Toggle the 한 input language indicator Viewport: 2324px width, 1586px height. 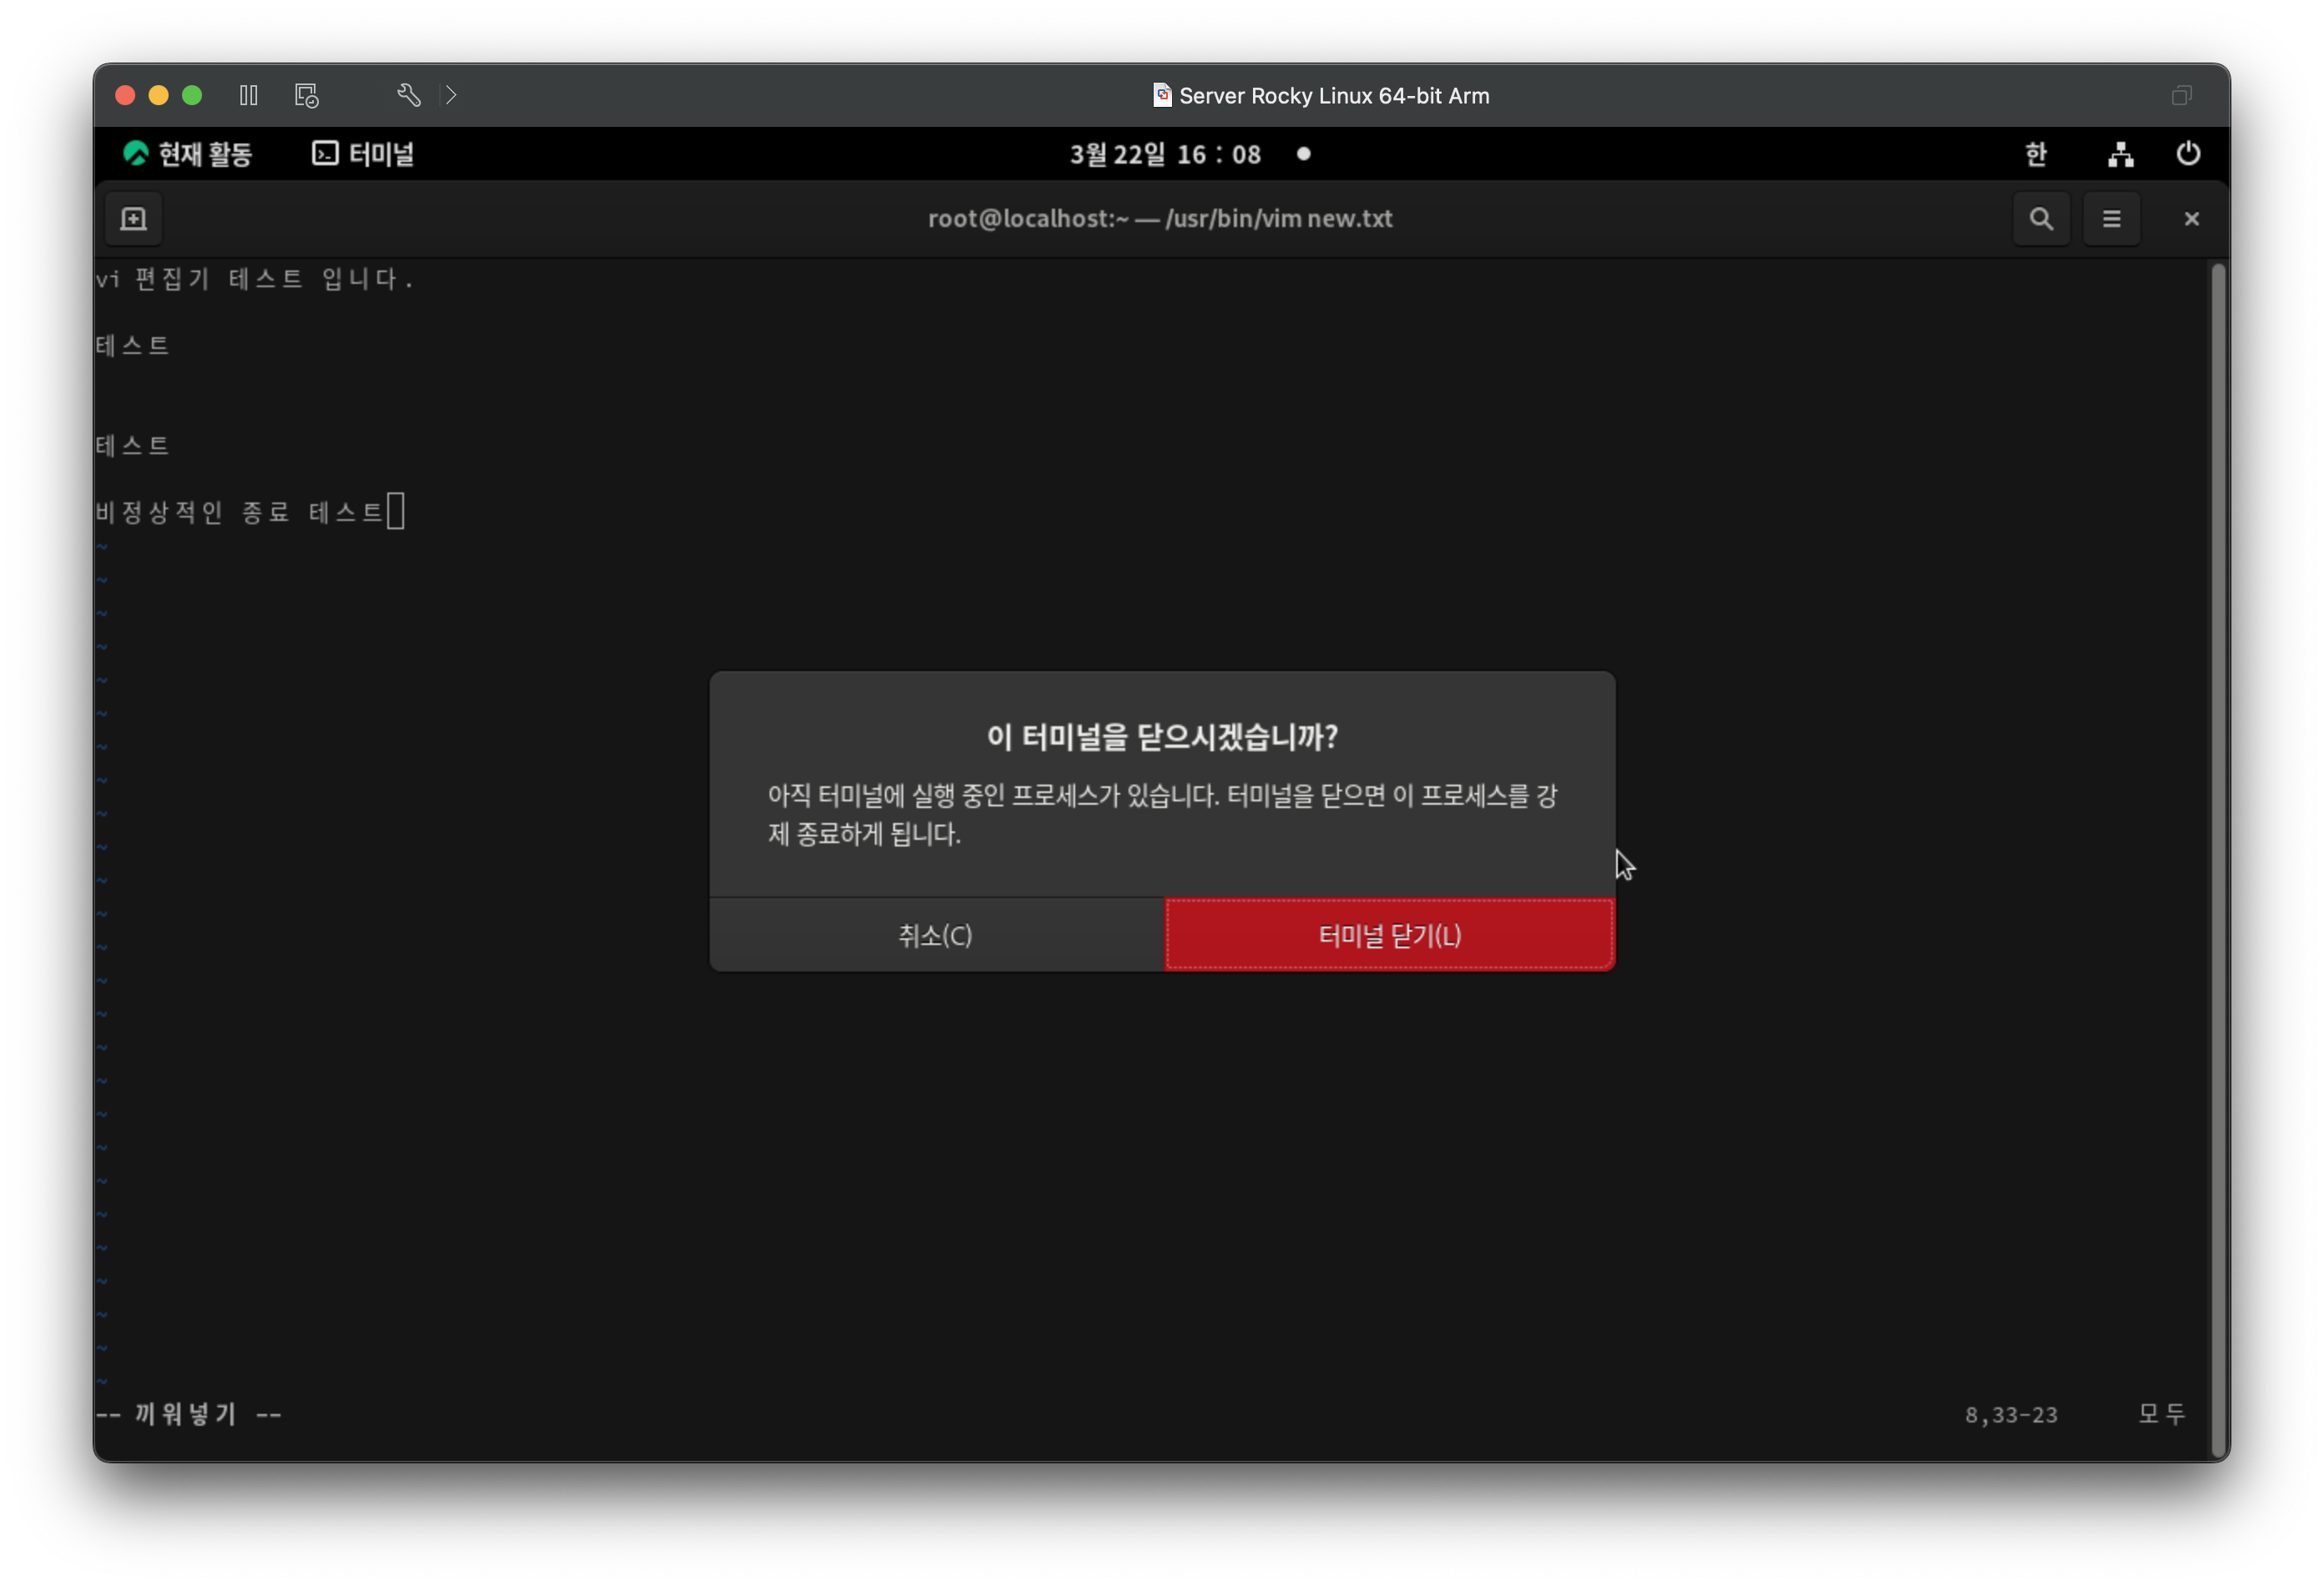click(2036, 154)
